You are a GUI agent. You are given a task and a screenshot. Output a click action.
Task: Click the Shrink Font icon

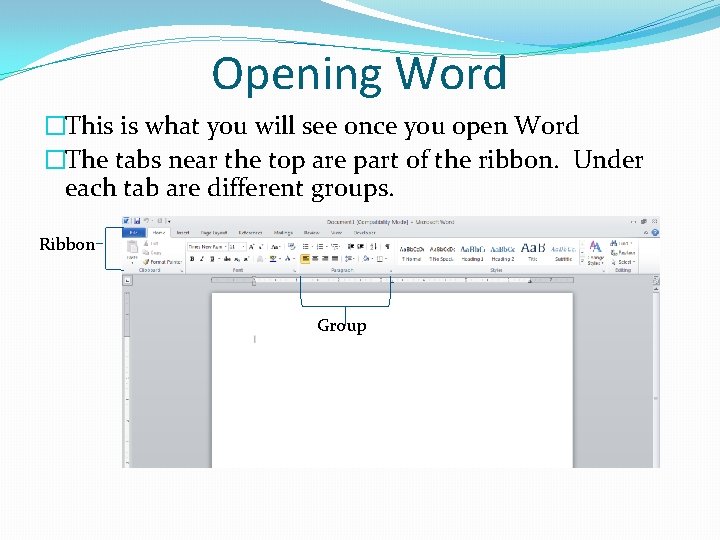pyautogui.click(x=261, y=247)
